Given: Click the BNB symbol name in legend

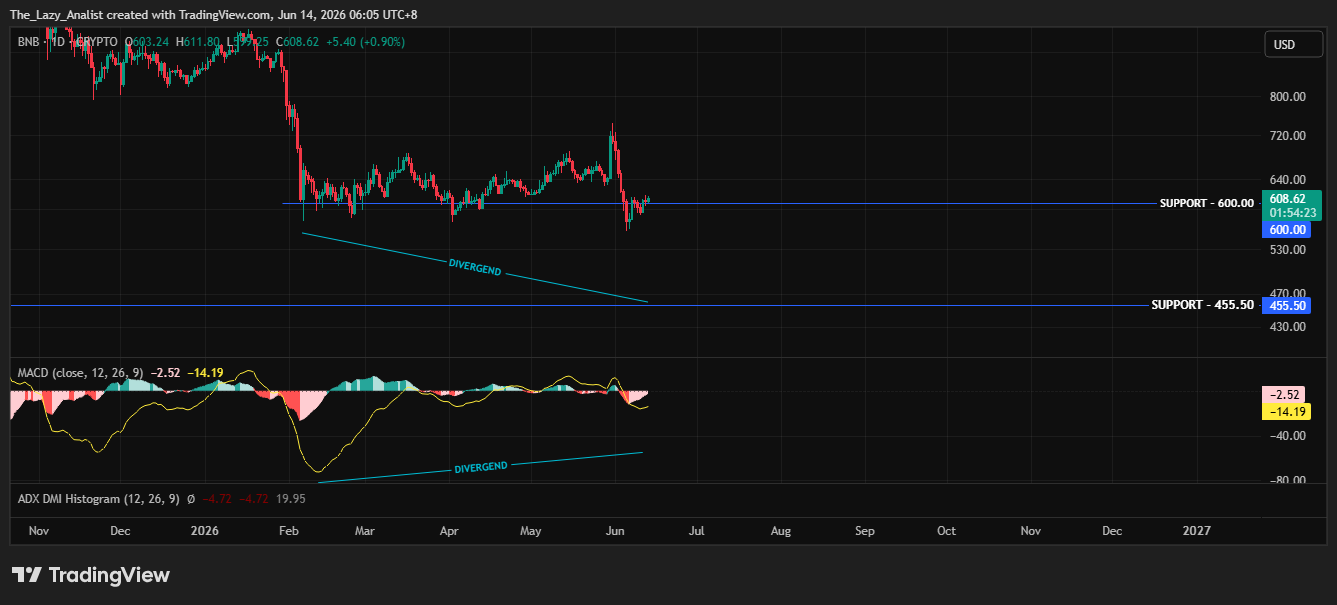Looking at the screenshot, I should [x=30, y=42].
